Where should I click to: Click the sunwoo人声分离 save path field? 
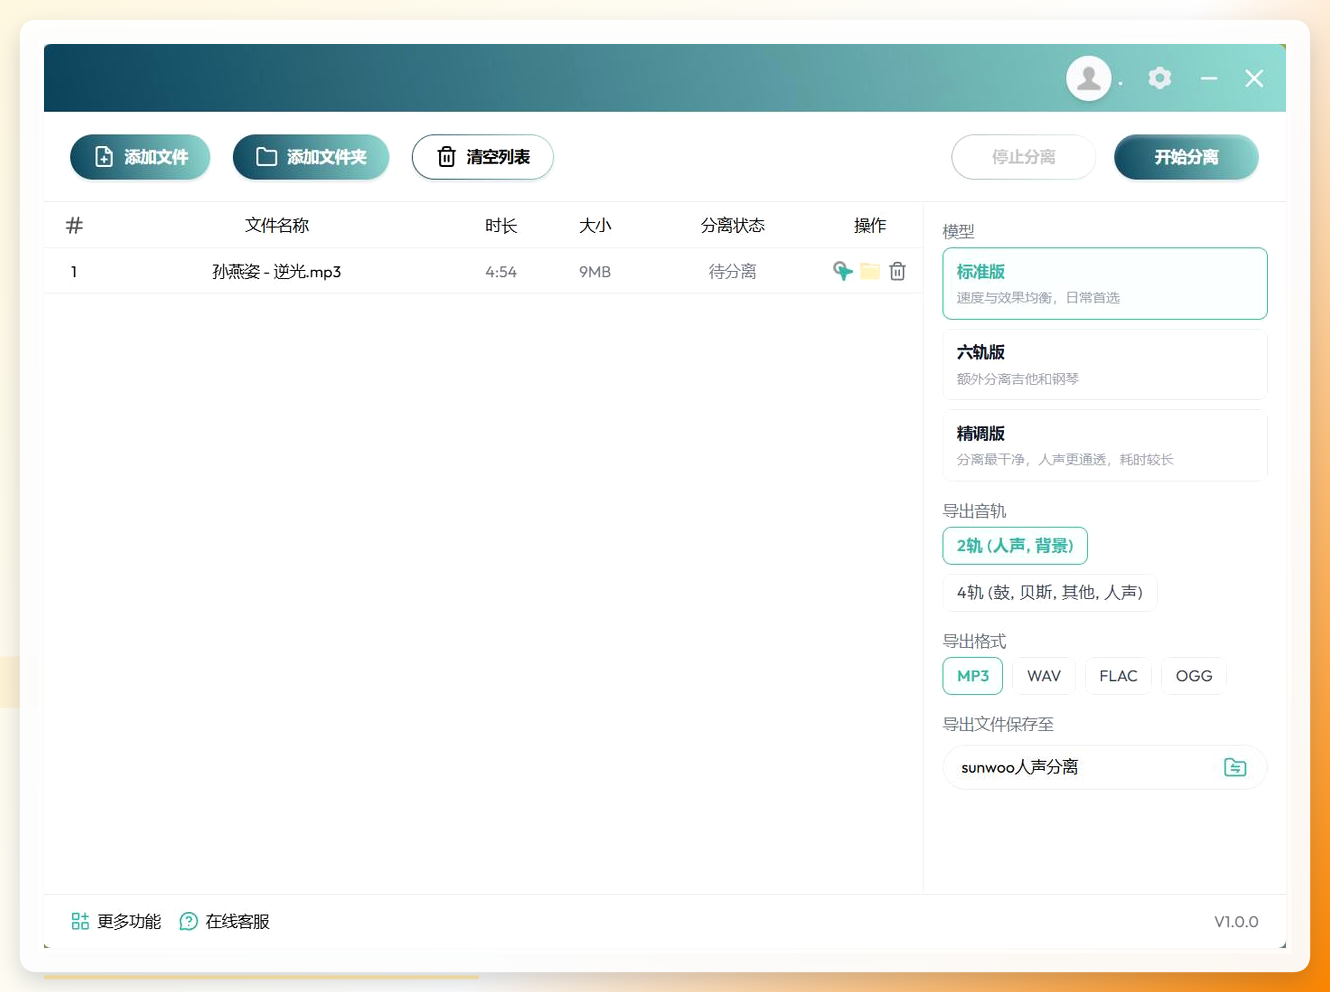click(x=1105, y=767)
